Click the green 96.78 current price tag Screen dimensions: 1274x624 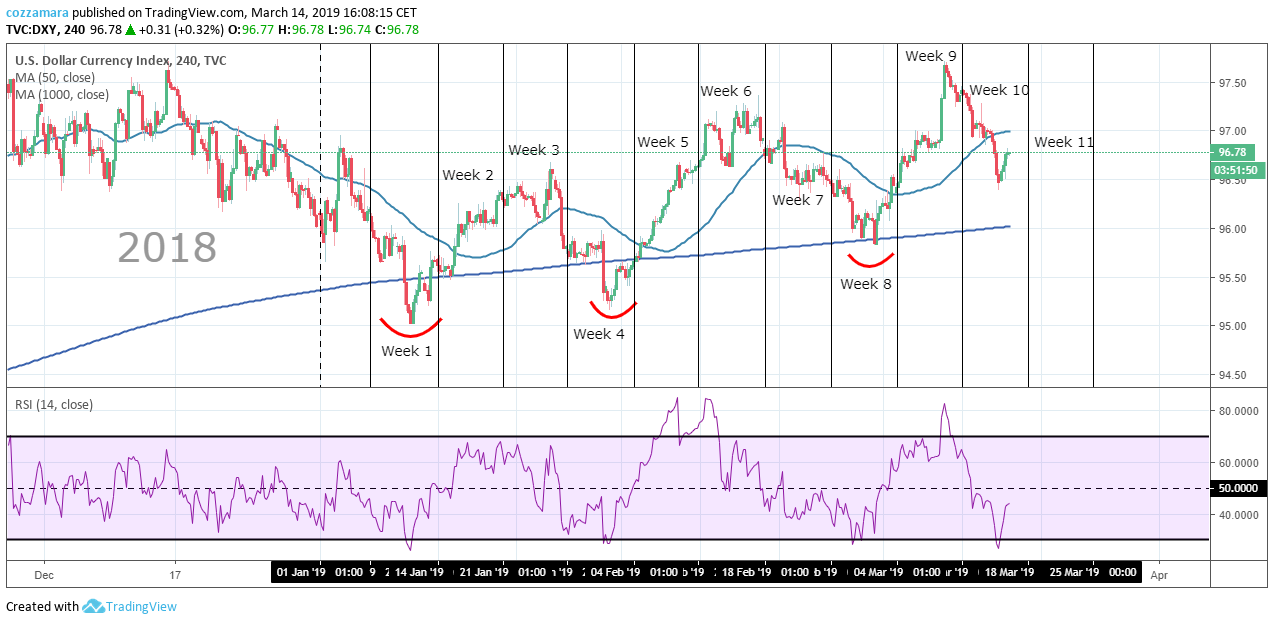pos(1233,153)
